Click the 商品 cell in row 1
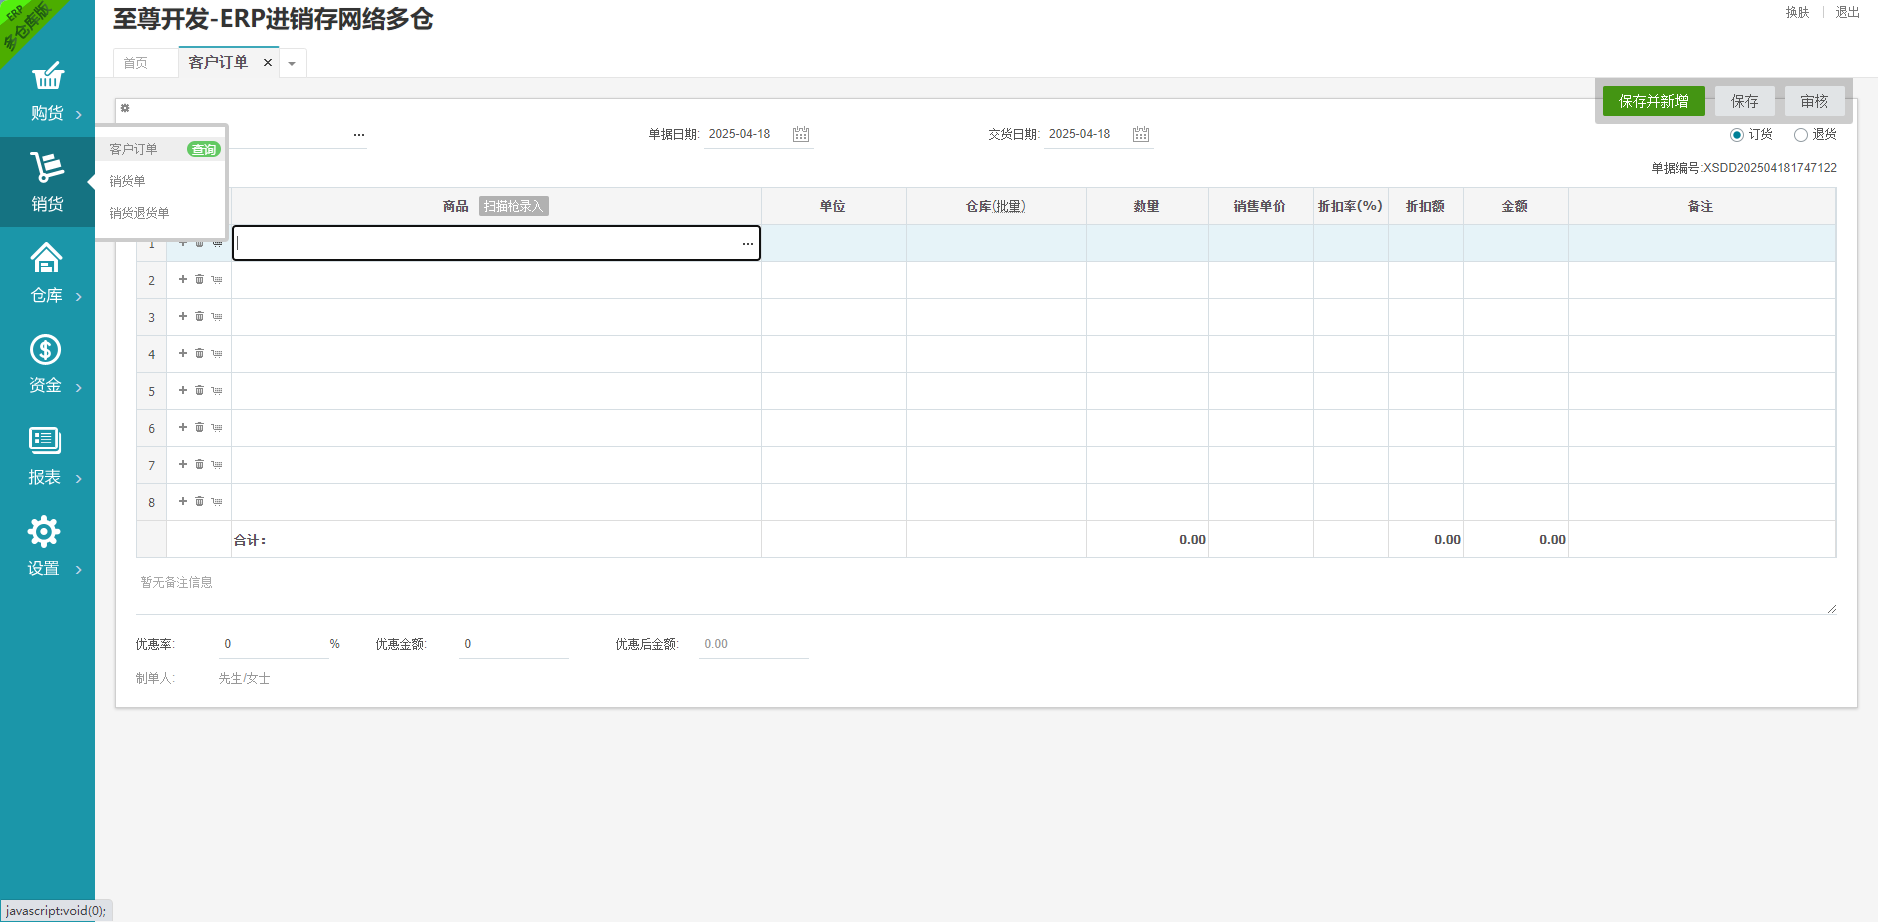Image resolution: width=1878 pixels, height=922 pixels. [x=496, y=243]
